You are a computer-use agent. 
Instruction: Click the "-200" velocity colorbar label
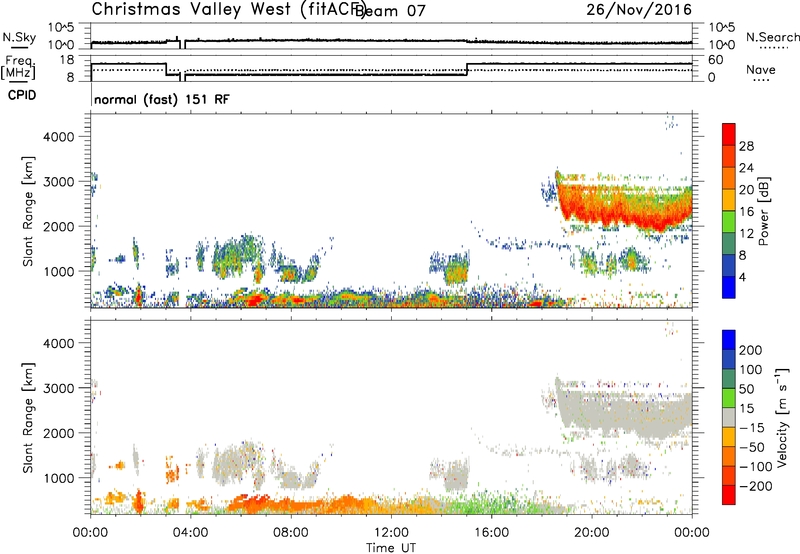[756, 486]
